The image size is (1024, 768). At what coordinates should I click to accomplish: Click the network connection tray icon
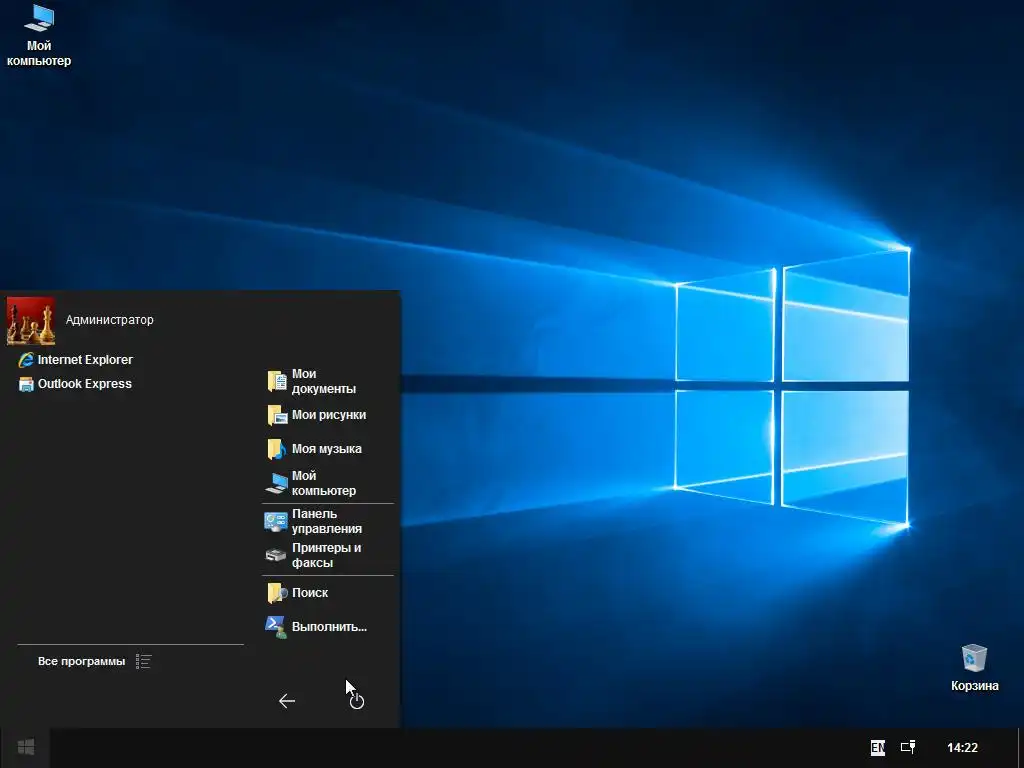click(908, 747)
